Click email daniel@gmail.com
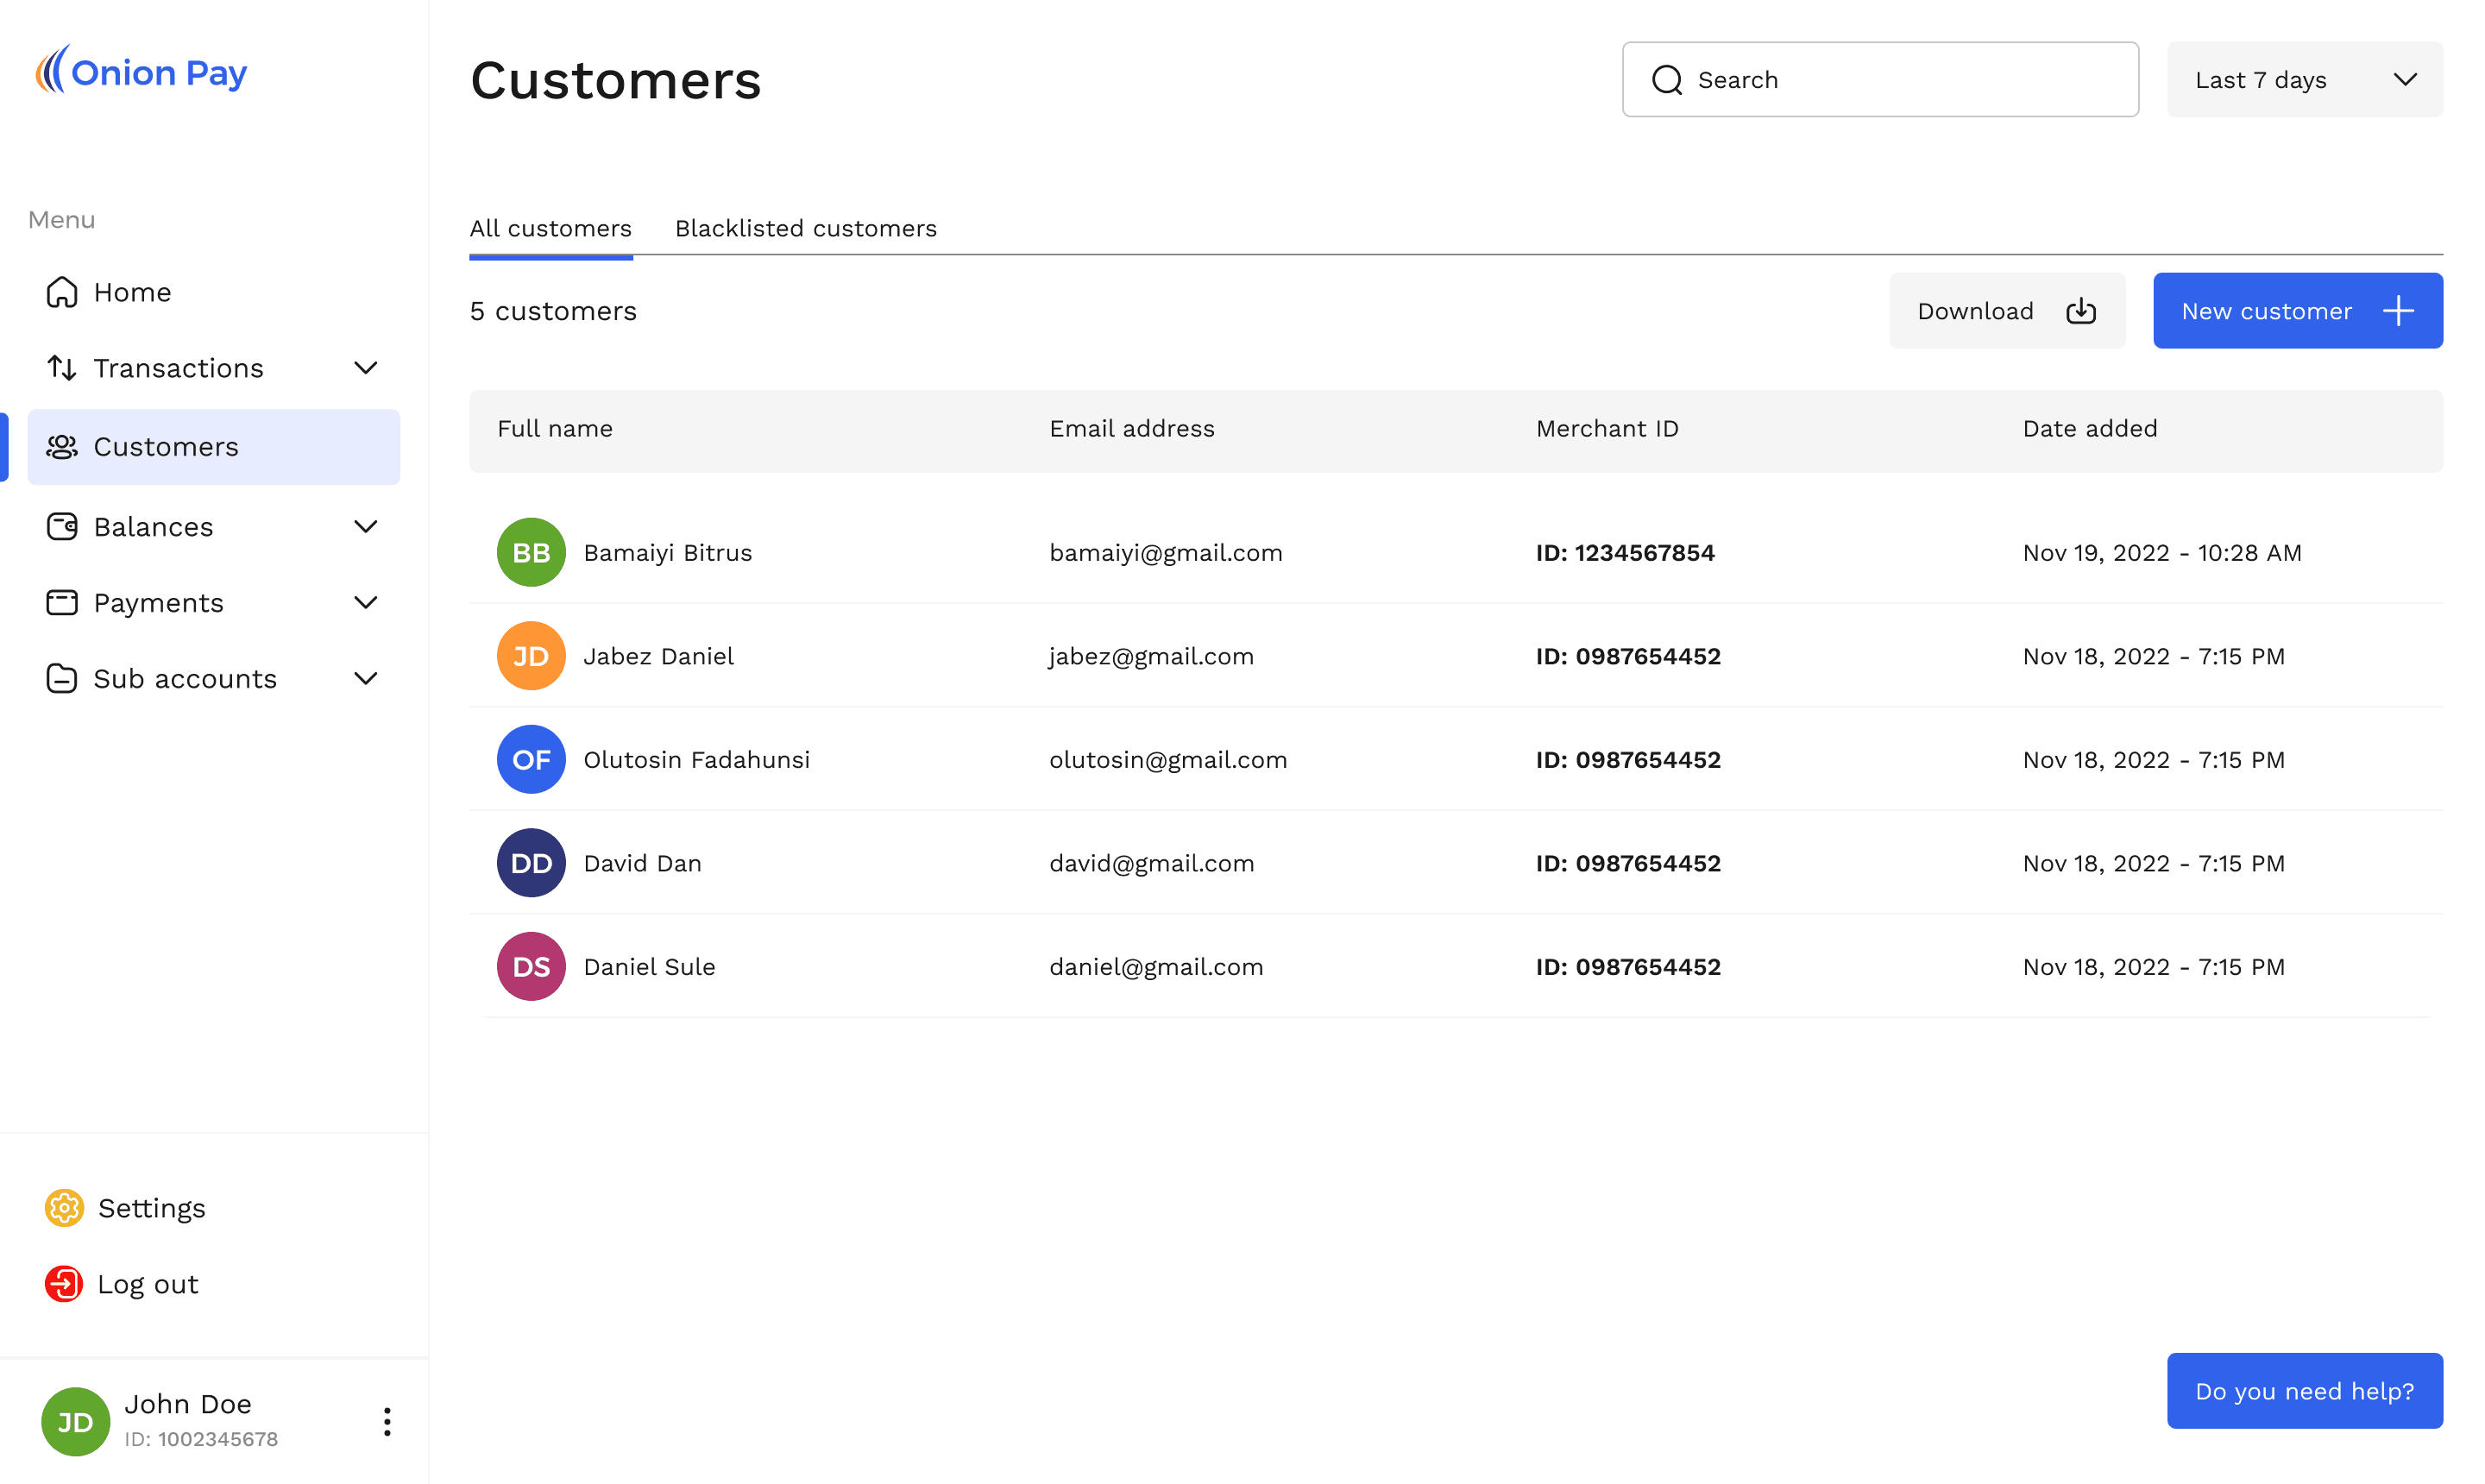This screenshot has width=2485, height=1484. (1156, 967)
